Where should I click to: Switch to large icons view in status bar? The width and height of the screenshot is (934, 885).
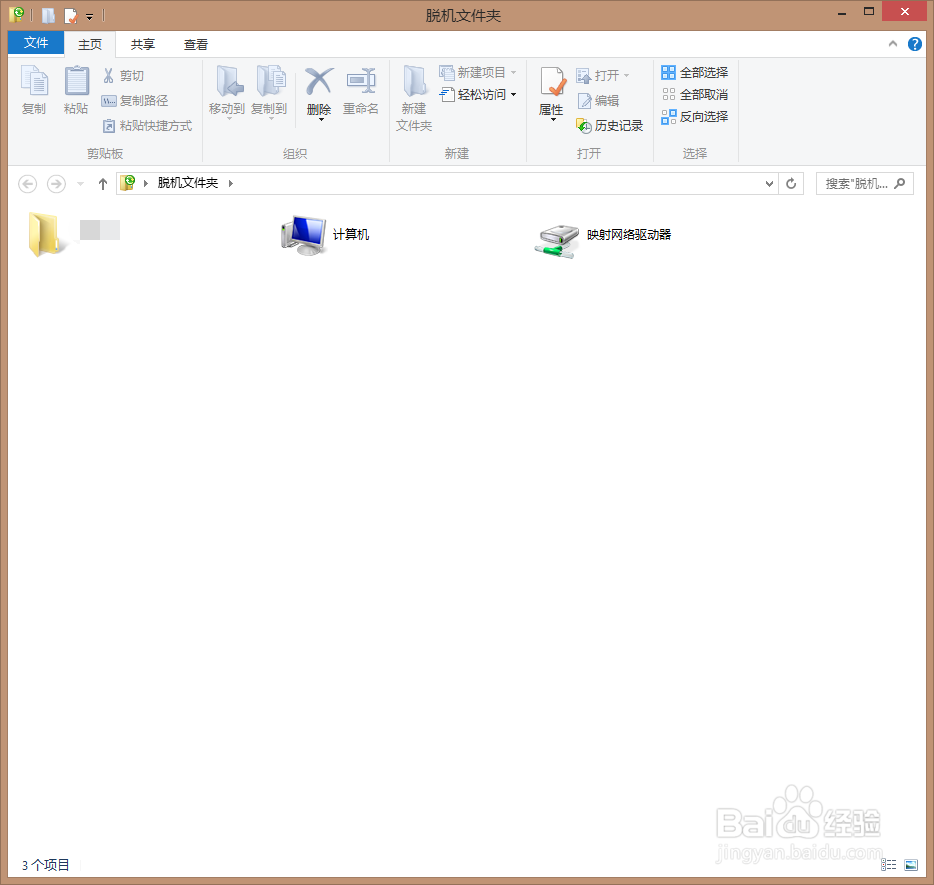point(911,865)
